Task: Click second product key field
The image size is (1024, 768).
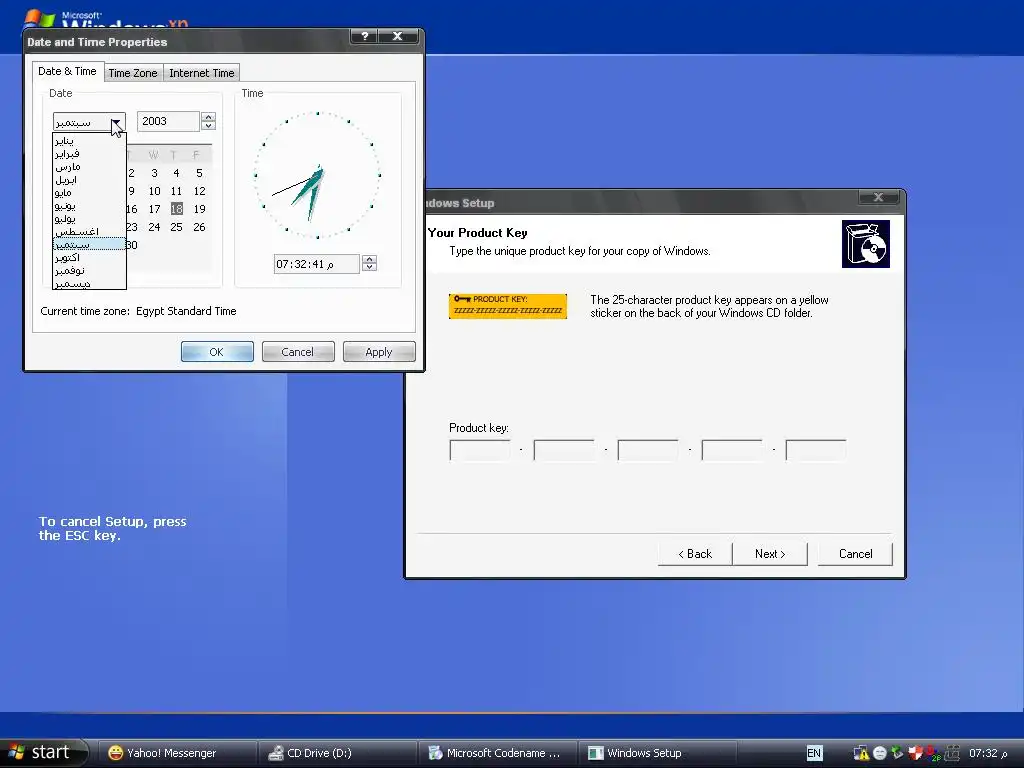Action: [x=564, y=450]
